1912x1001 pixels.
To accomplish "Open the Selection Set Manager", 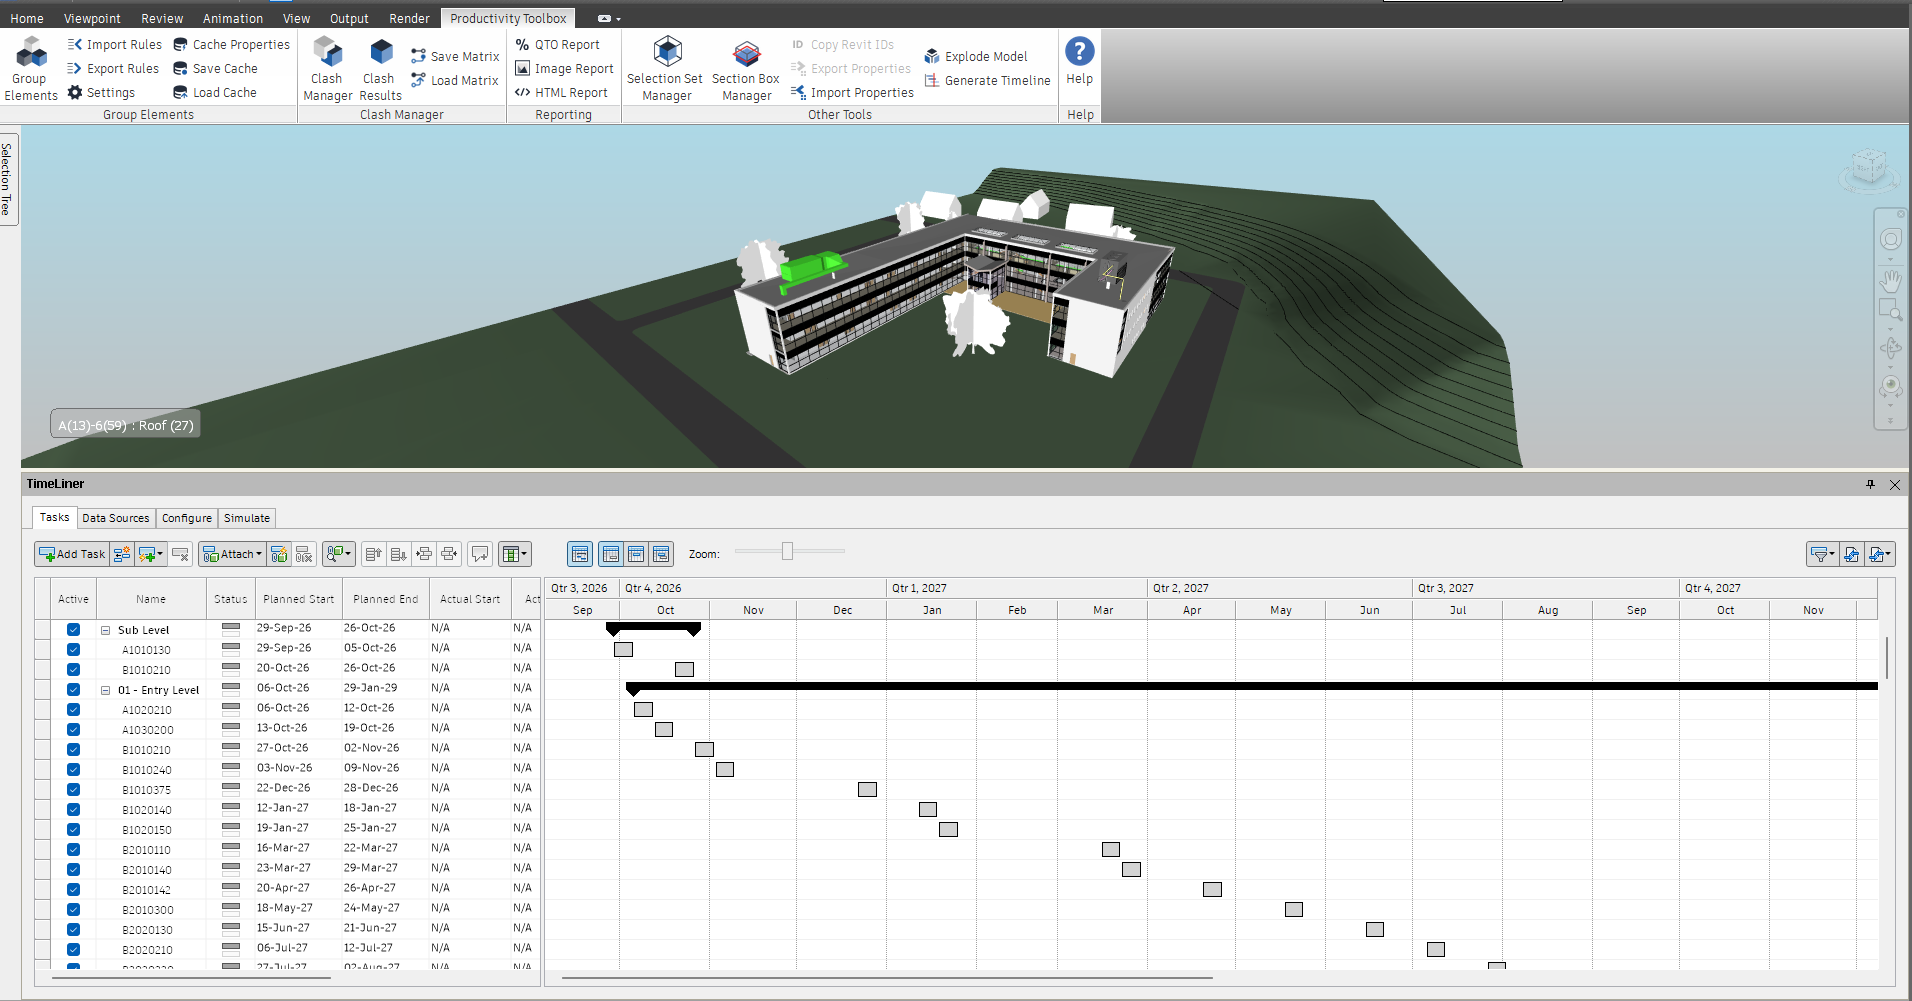I will tap(666, 68).
